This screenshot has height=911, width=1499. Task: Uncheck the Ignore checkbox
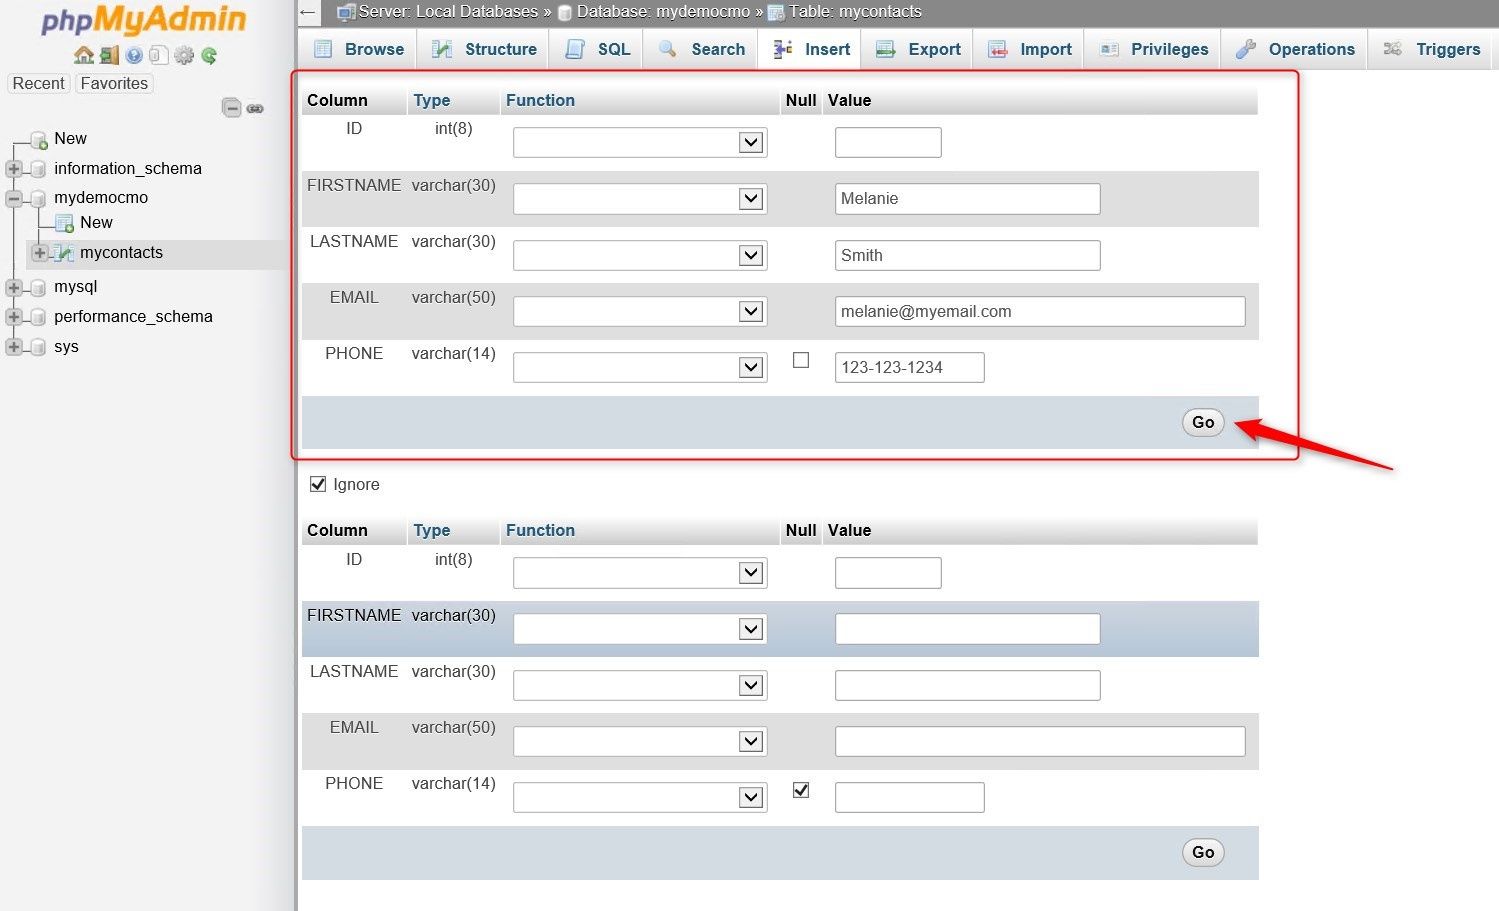(317, 483)
